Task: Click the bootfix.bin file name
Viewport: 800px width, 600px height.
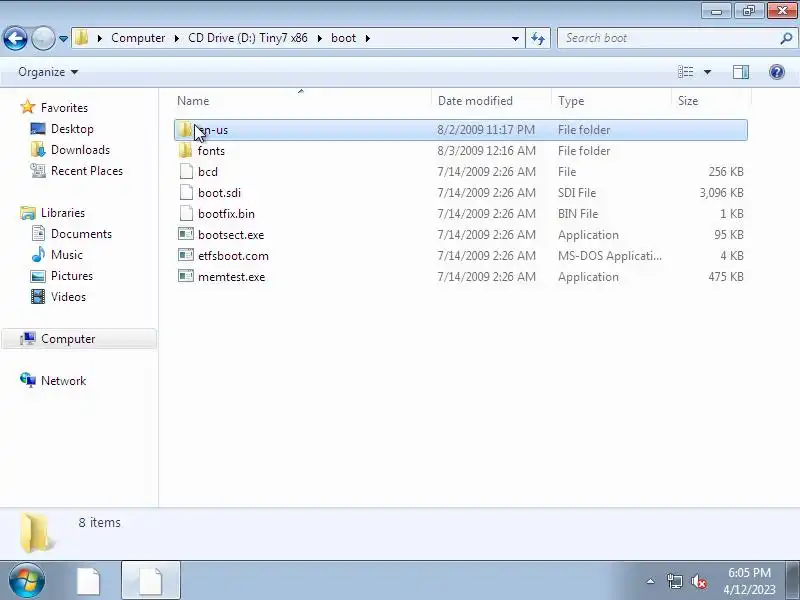Action: (x=226, y=213)
